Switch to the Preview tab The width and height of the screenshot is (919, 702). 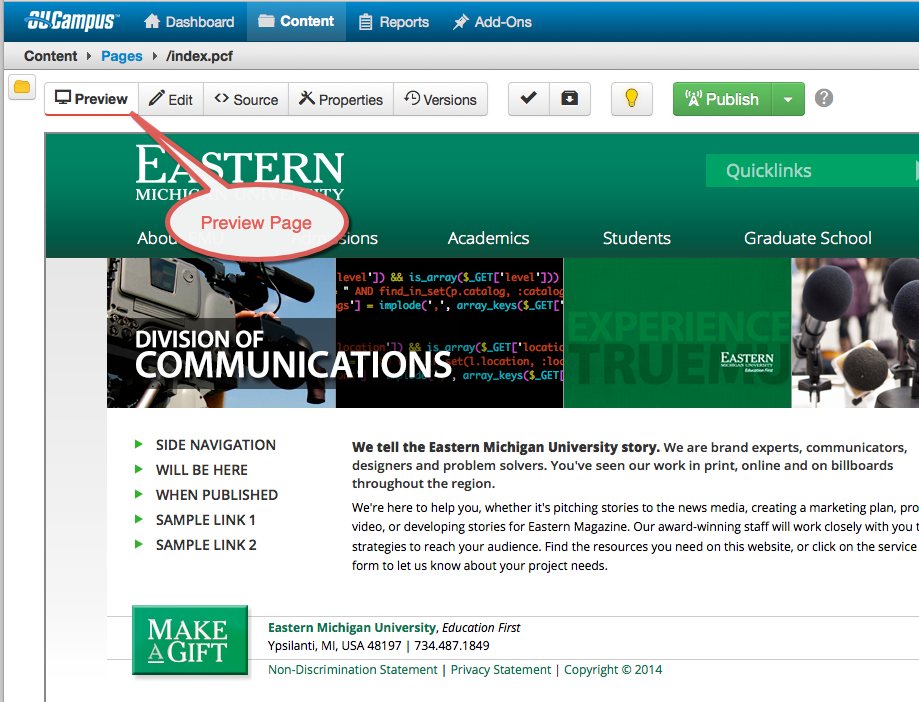click(91, 98)
